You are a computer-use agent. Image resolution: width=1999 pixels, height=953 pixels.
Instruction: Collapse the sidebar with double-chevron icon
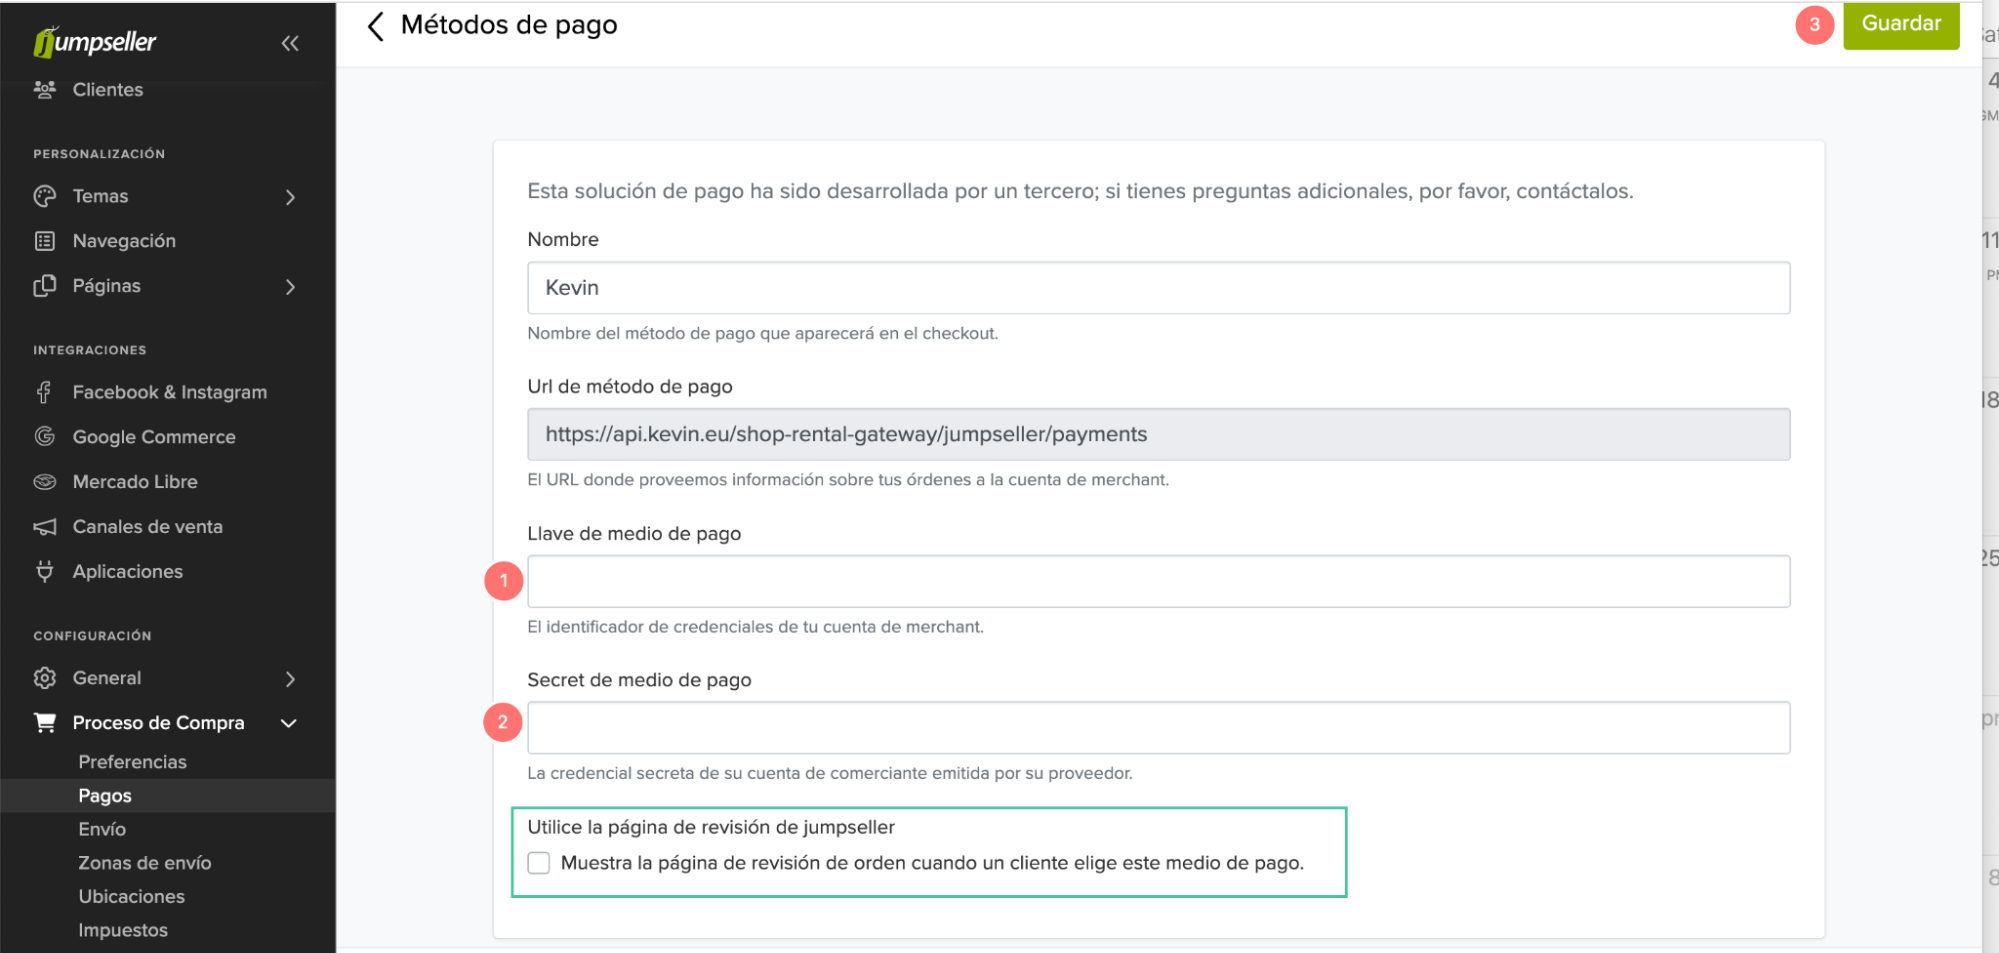pyautogui.click(x=290, y=43)
